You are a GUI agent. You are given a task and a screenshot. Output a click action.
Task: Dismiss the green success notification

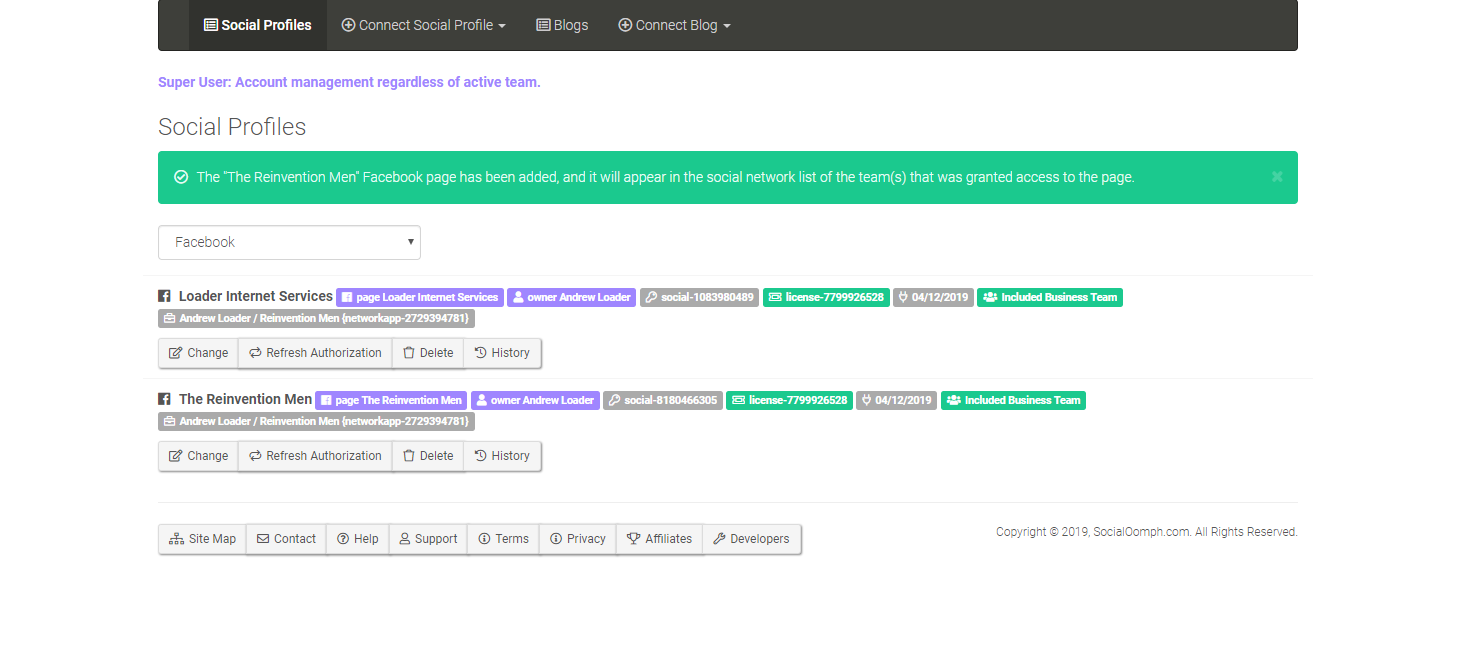(x=1277, y=176)
